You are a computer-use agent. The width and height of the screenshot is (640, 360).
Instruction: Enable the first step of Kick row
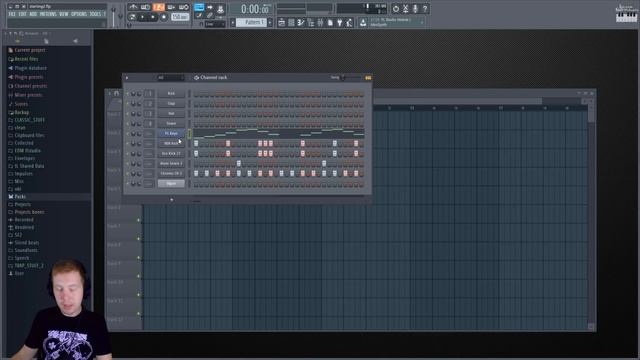(x=196, y=94)
